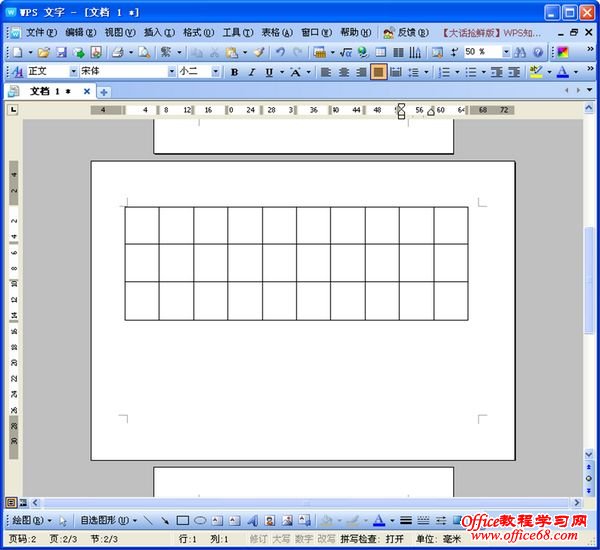The height and width of the screenshot is (550, 600).
Task: Open the font dropdown showing 宋体
Action: click(x=171, y=72)
